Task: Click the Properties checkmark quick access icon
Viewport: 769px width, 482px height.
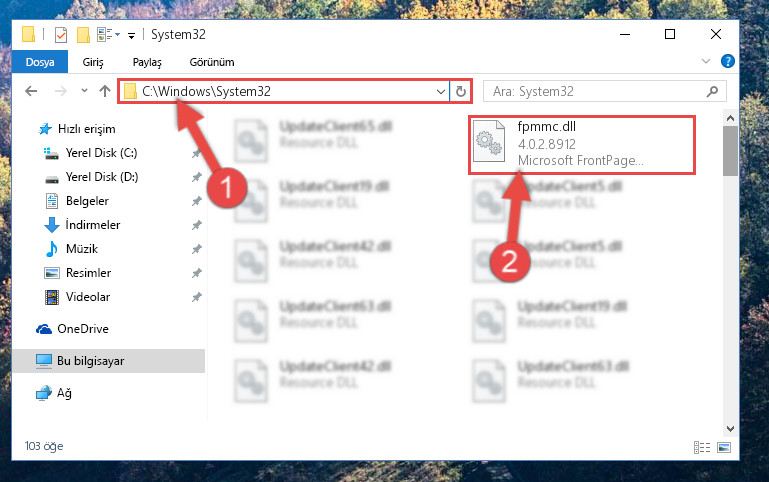Action: tap(61, 35)
